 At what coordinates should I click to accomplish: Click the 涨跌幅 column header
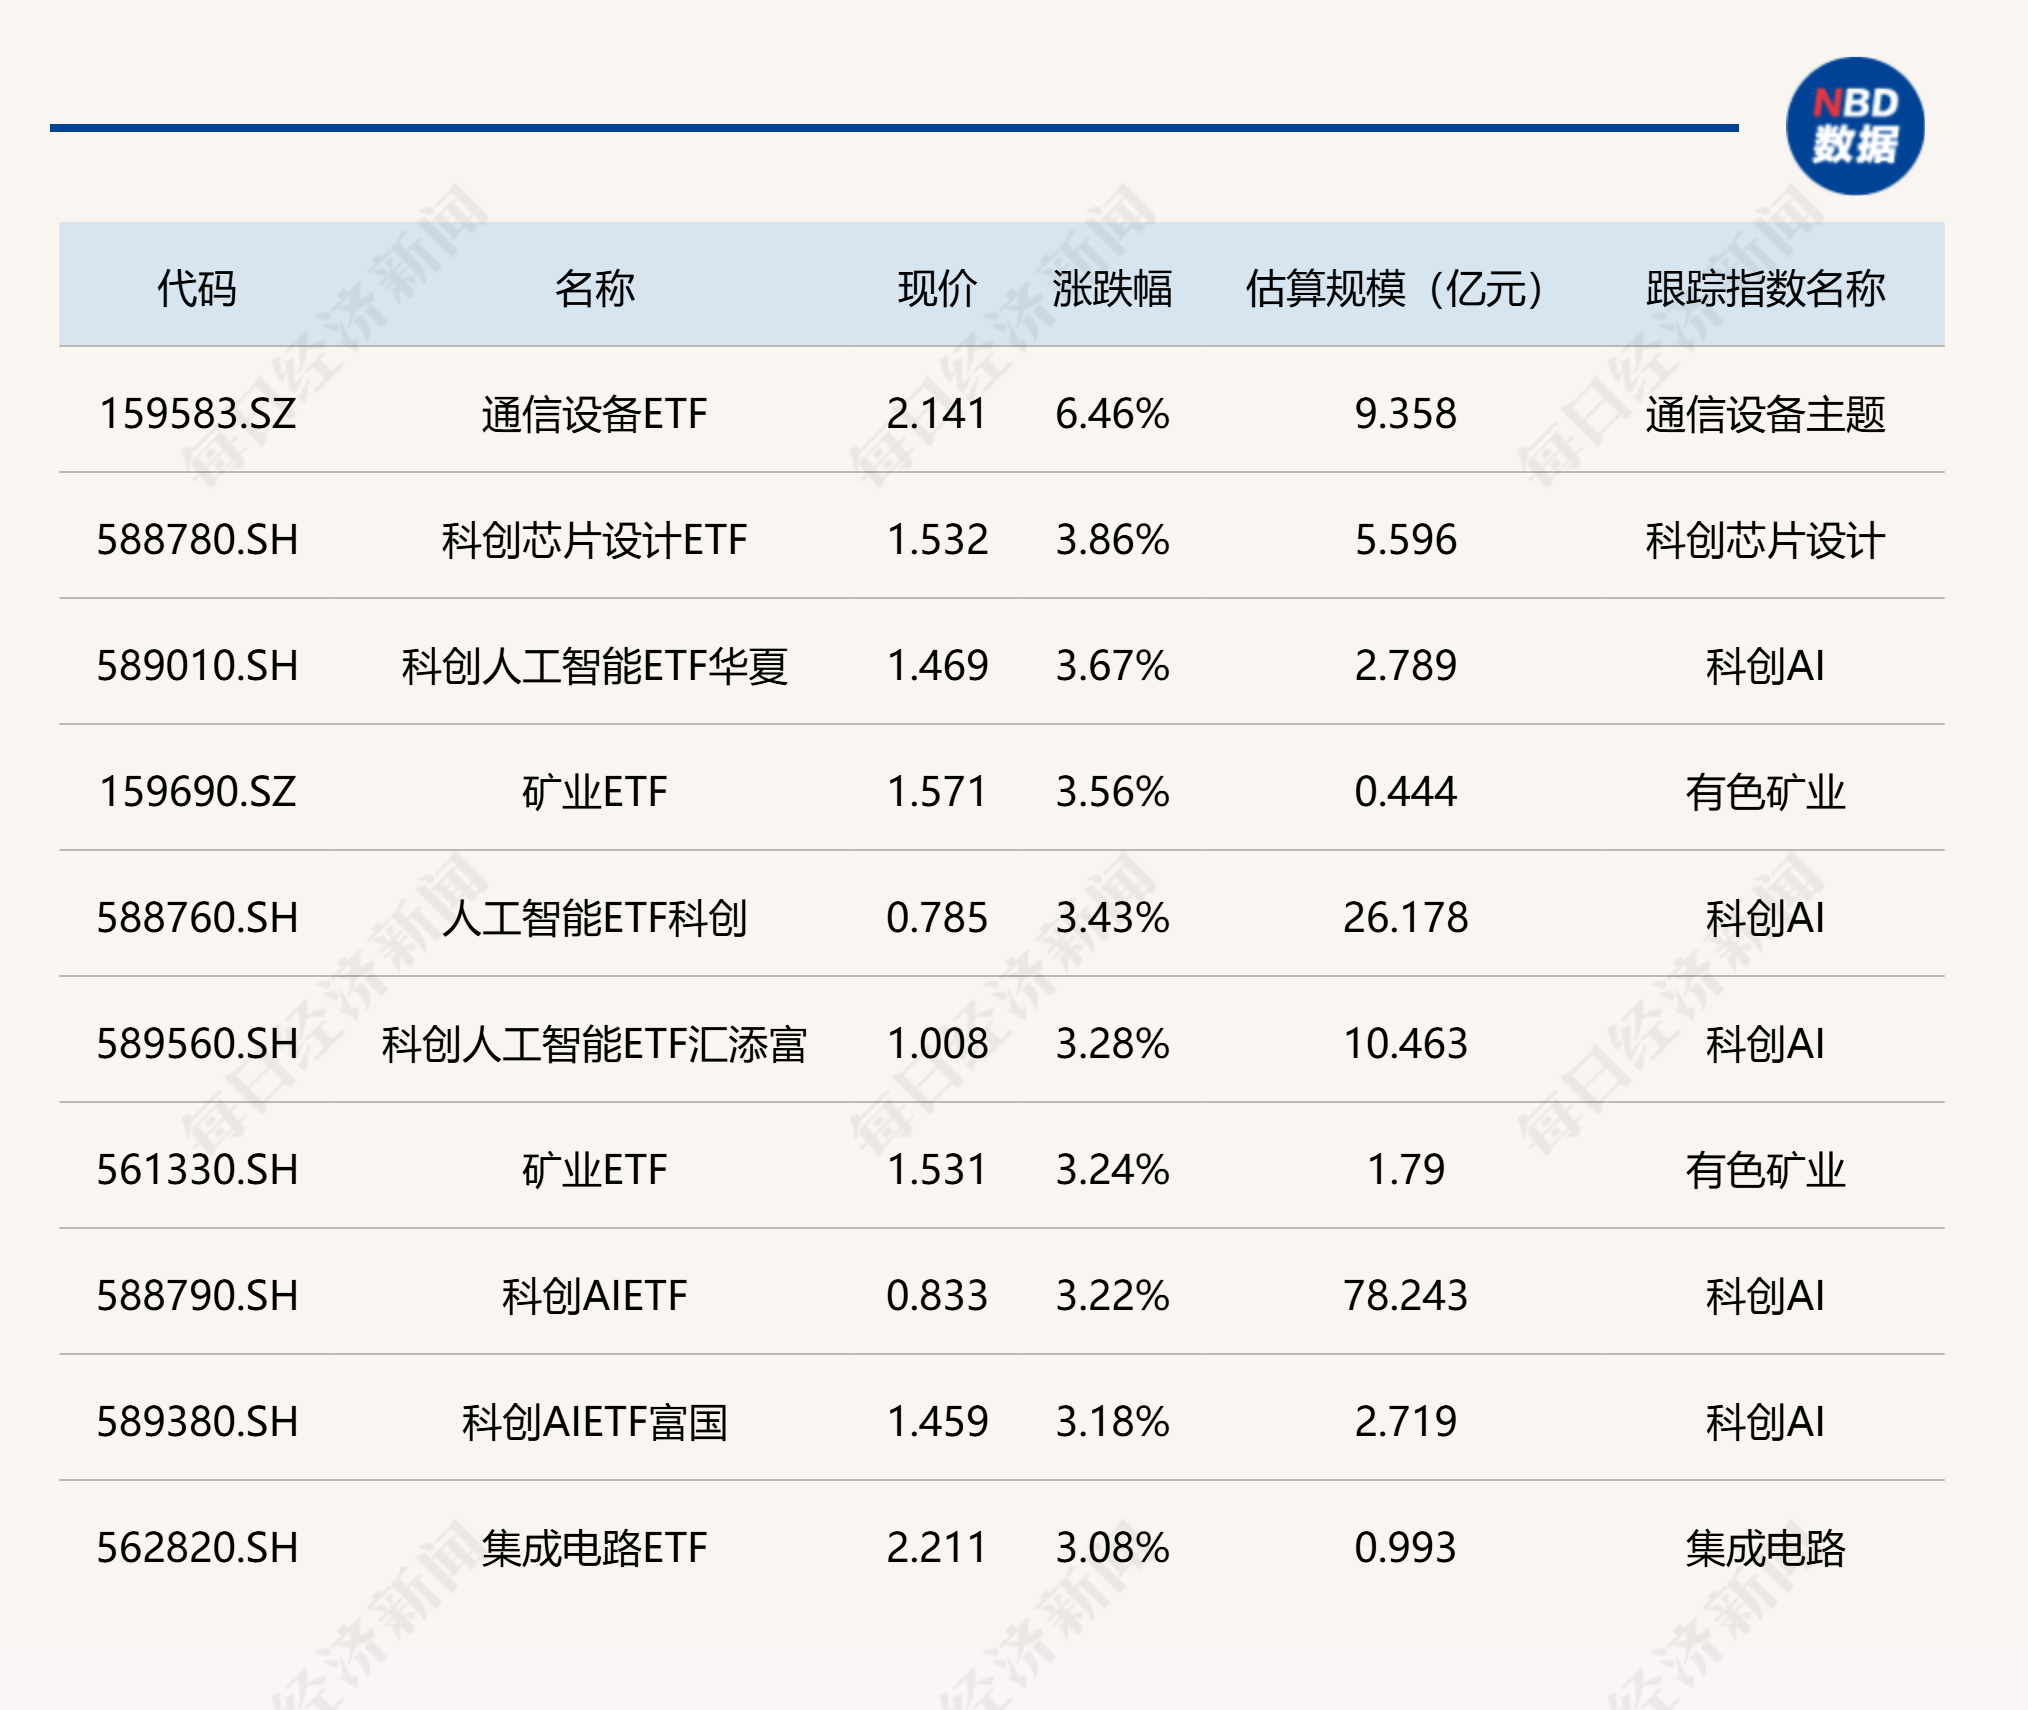click(x=1111, y=288)
